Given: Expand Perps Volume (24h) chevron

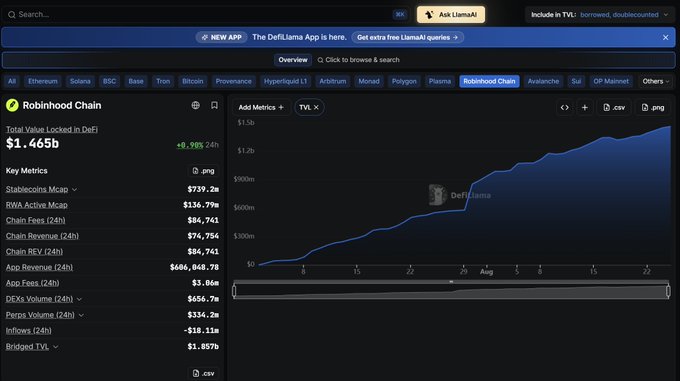Looking at the screenshot, I should tap(81, 315).
